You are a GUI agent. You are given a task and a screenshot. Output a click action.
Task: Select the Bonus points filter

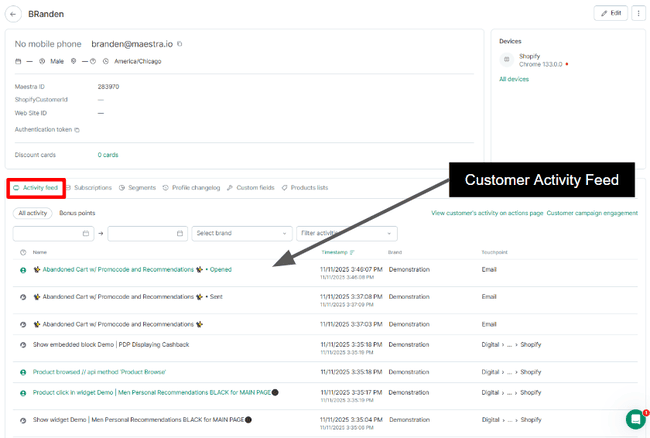(x=77, y=213)
